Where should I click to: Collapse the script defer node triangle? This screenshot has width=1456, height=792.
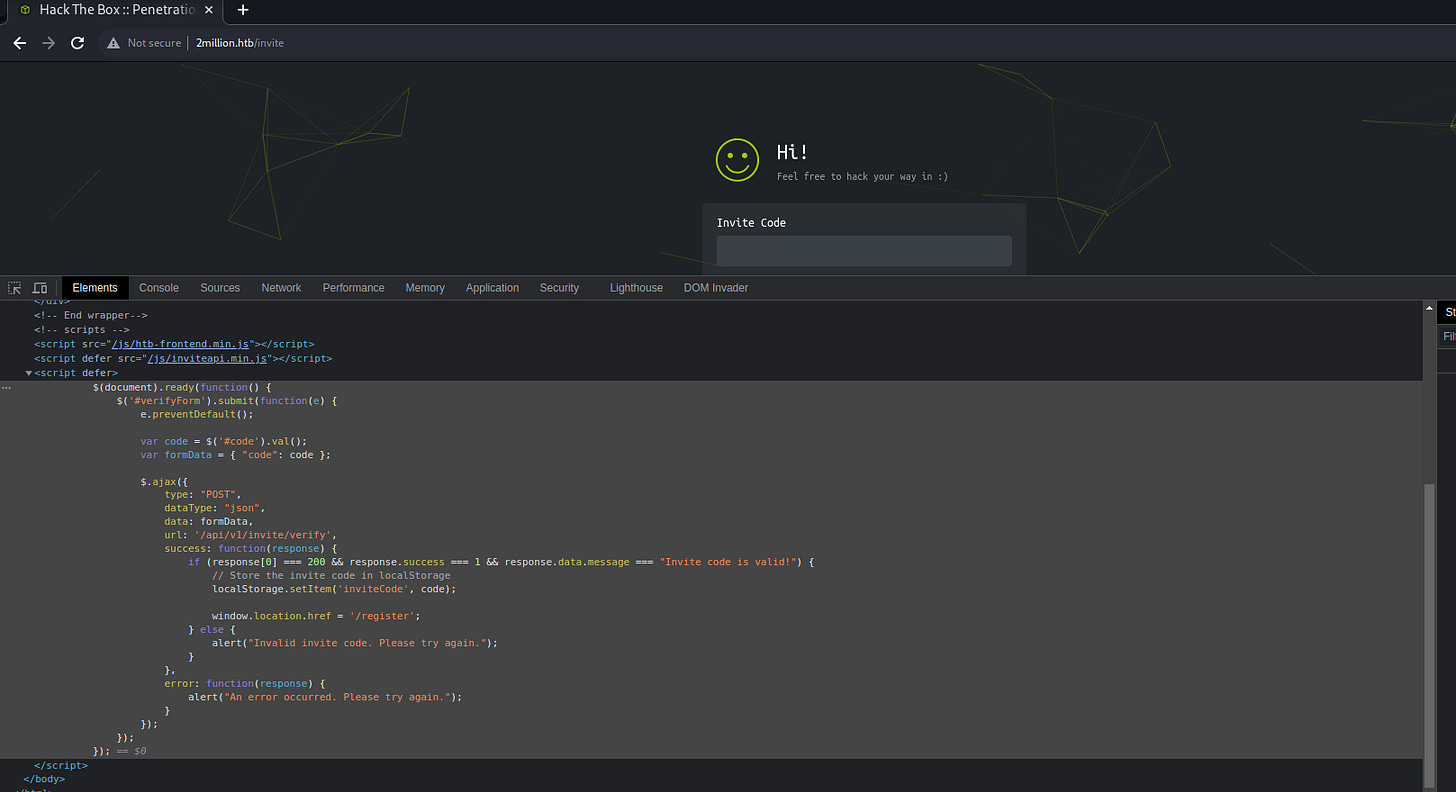28,373
